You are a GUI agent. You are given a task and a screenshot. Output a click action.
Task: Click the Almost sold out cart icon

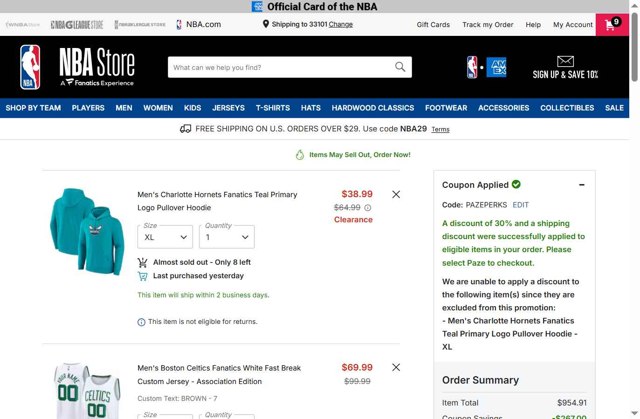(142, 262)
